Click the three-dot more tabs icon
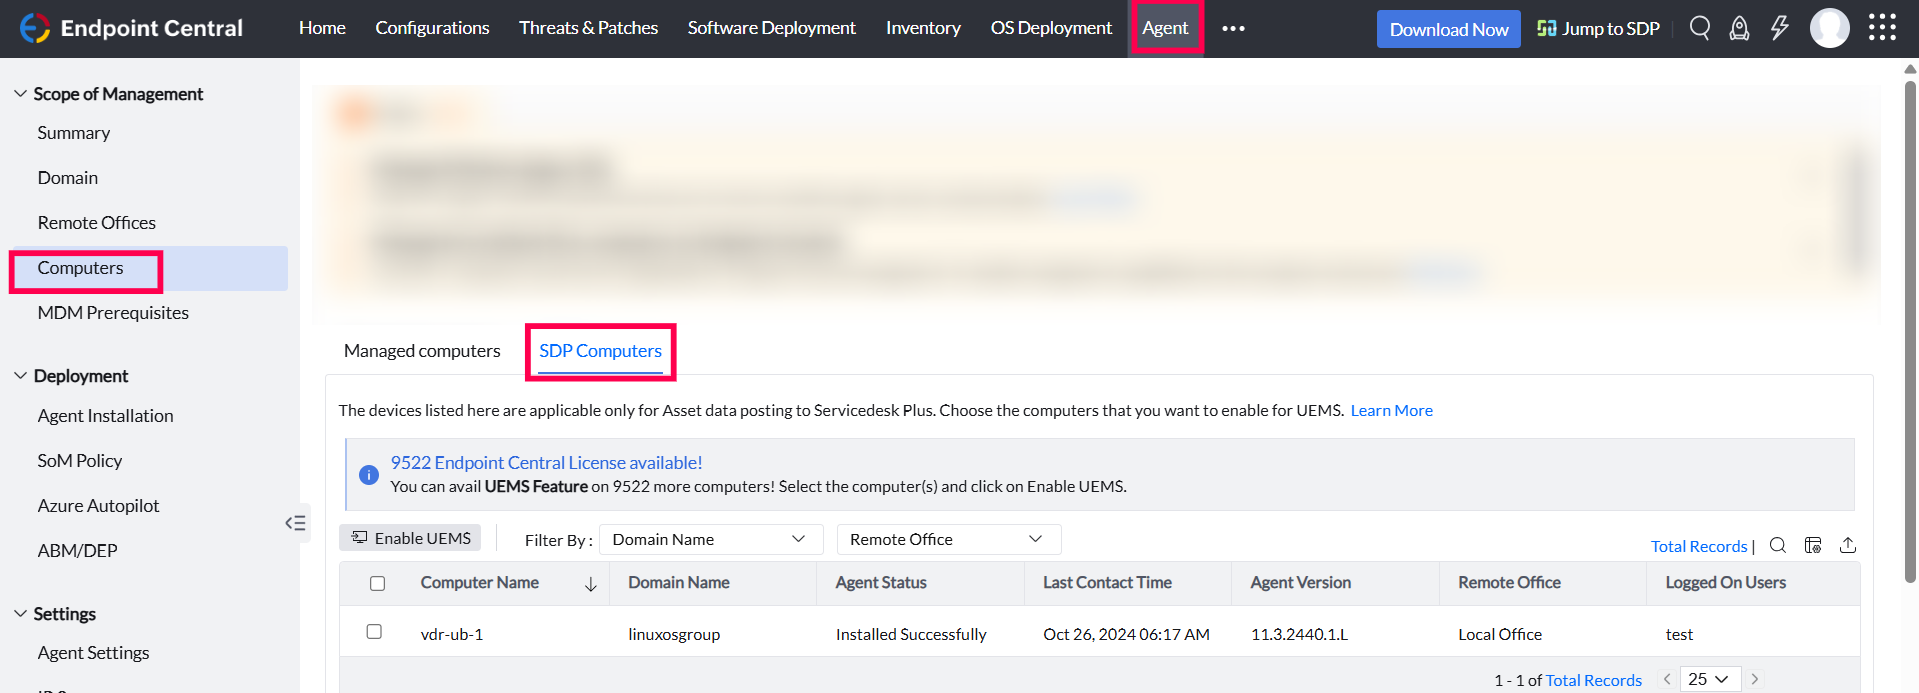This screenshot has height=693, width=1919. 1233,28
